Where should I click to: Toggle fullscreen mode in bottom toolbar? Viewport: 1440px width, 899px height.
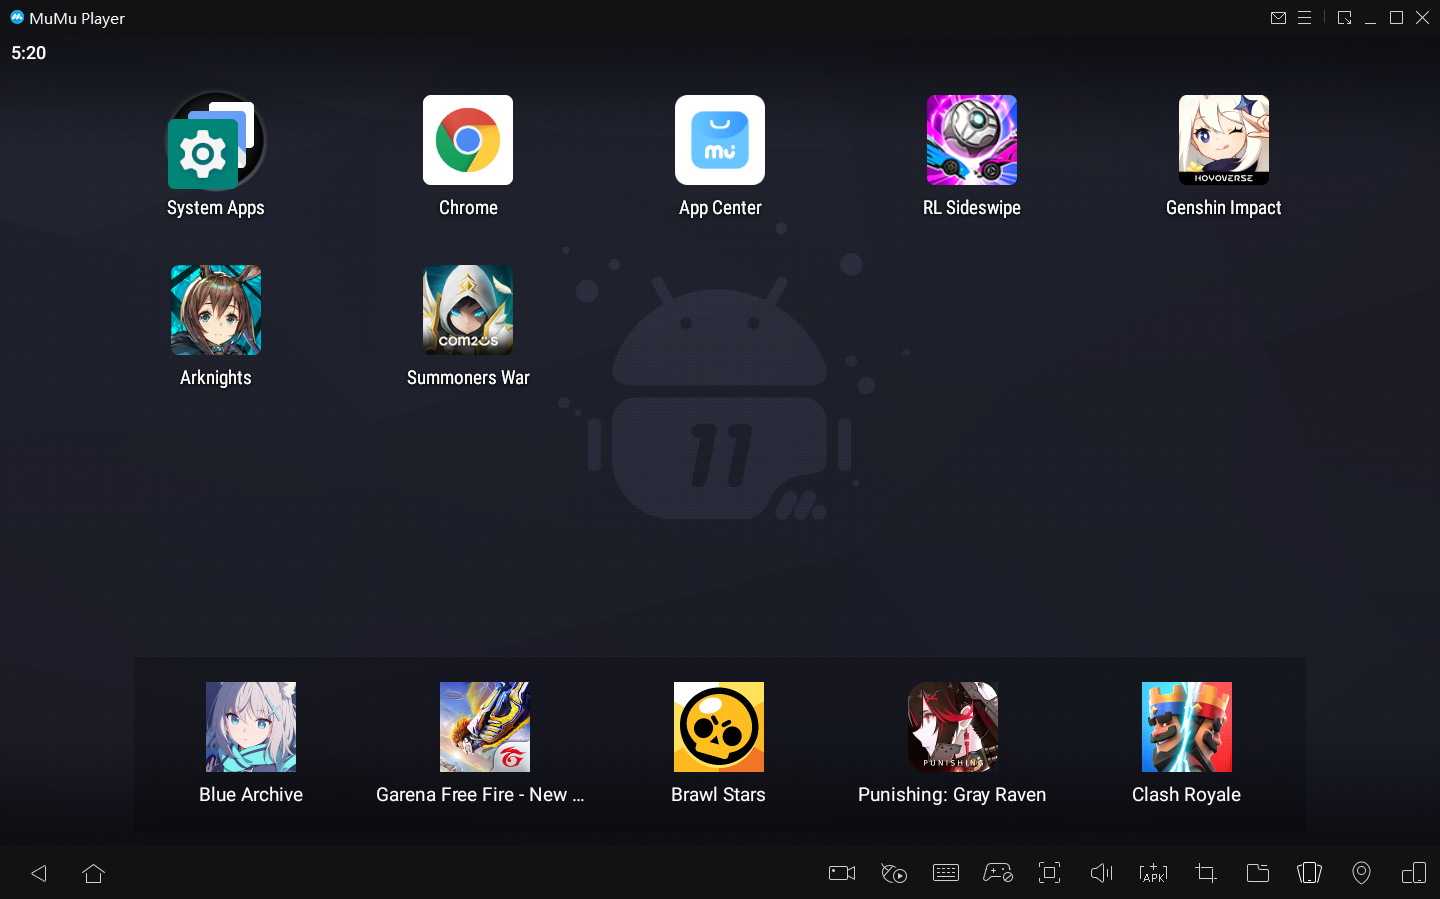click(1050, 873)
